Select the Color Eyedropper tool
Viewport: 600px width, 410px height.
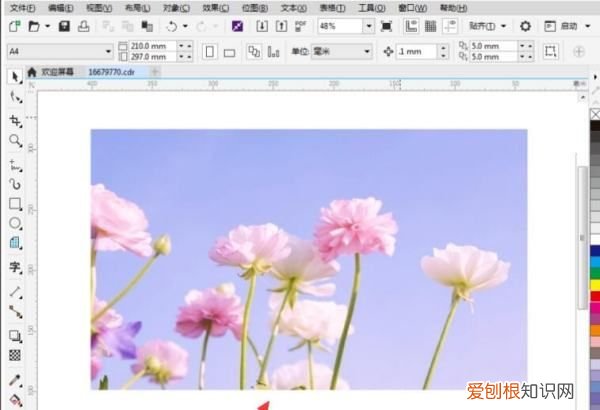click(15, 380)
